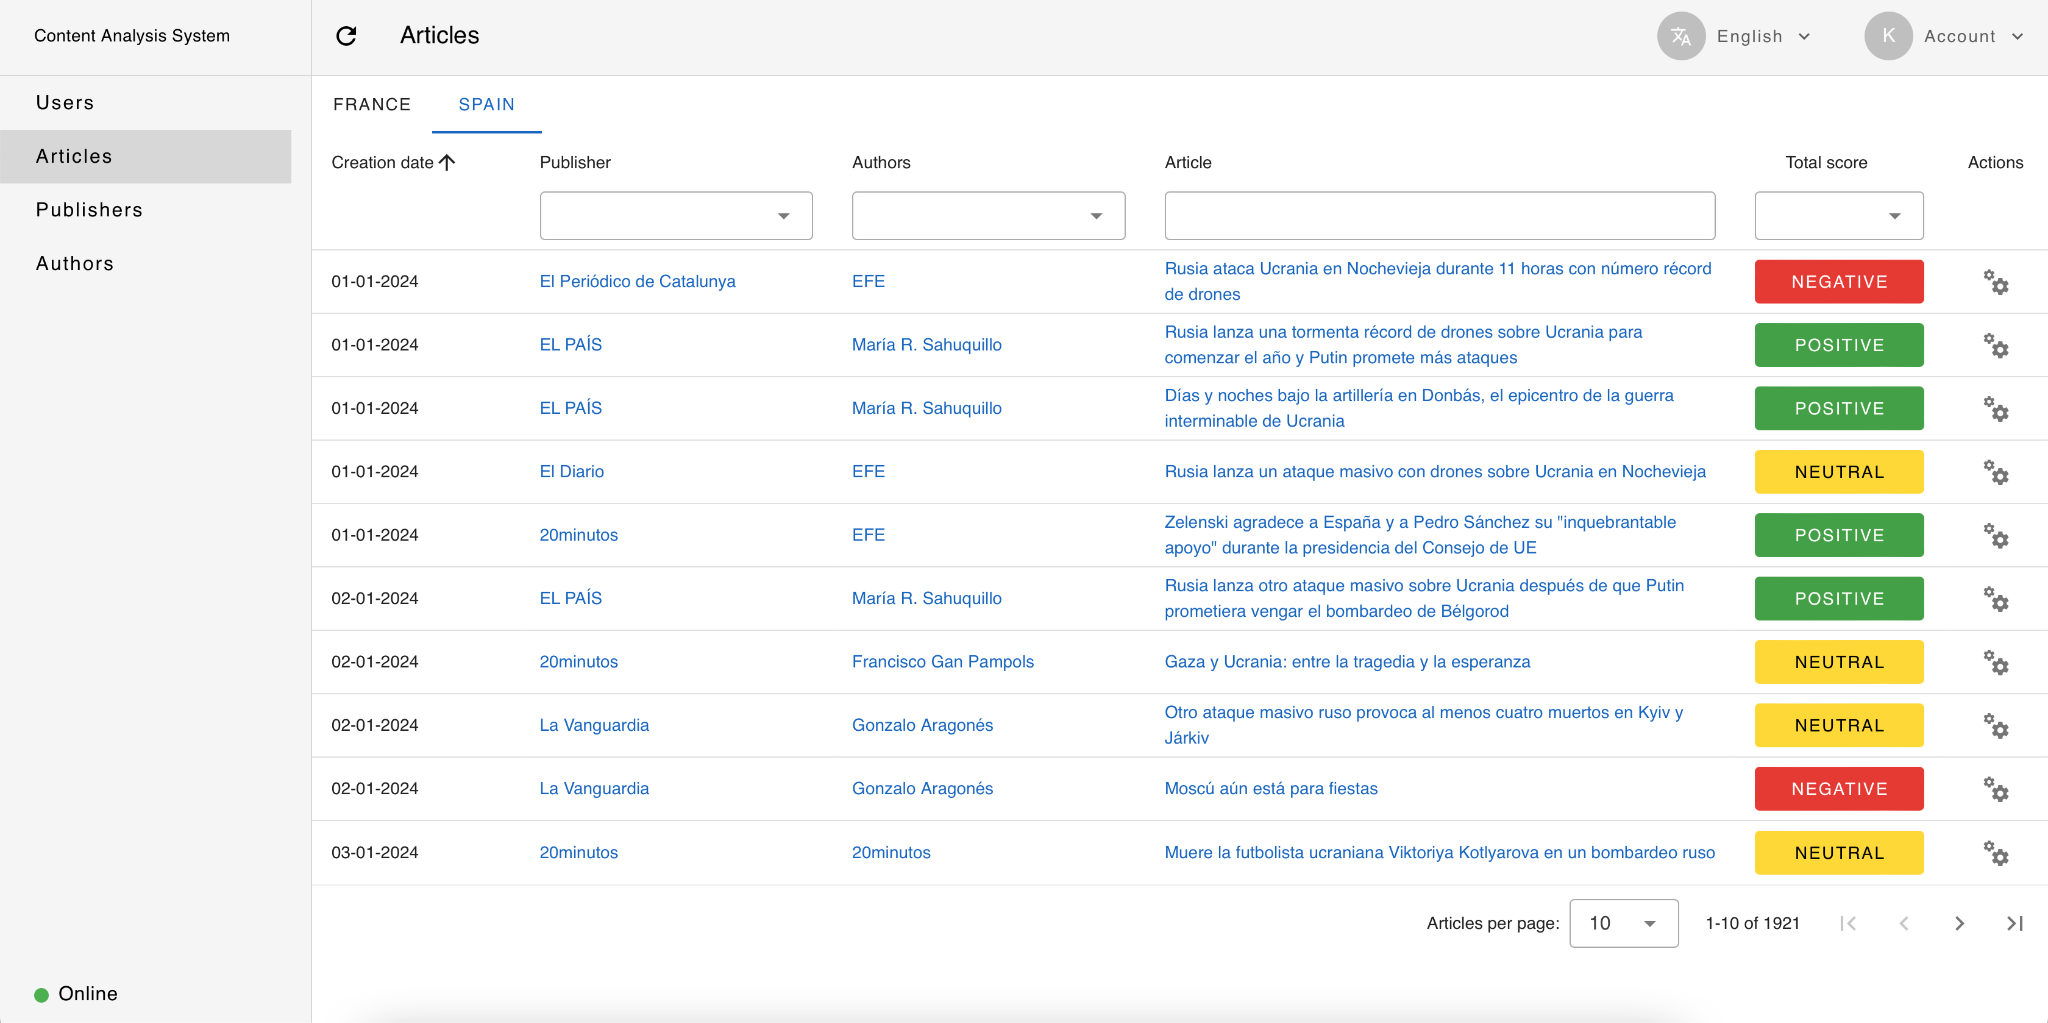Click the K account avatar

pyautogui.click(x=1888, y=36)
